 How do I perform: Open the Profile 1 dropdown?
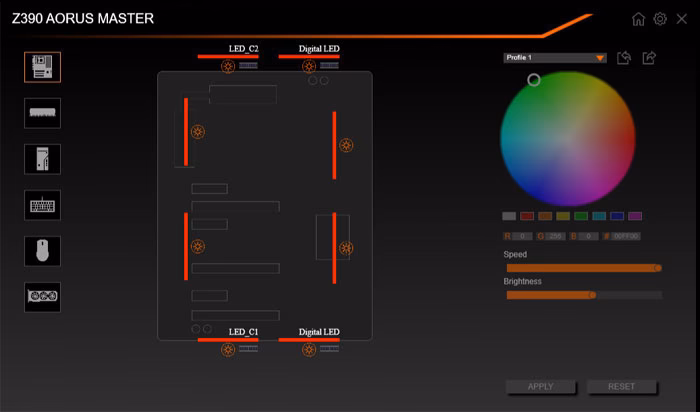(x=555, y=58)
